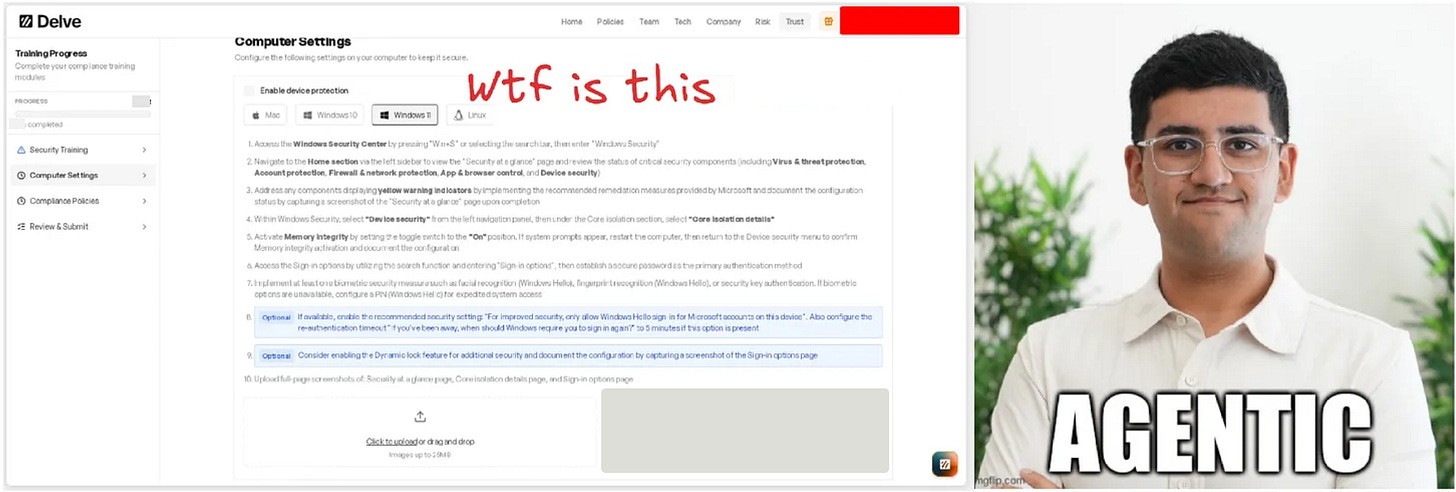This screenshot has width=1456, height=492.
Task: Click the AGENTIC meme image
Action: pos(1215,246)
